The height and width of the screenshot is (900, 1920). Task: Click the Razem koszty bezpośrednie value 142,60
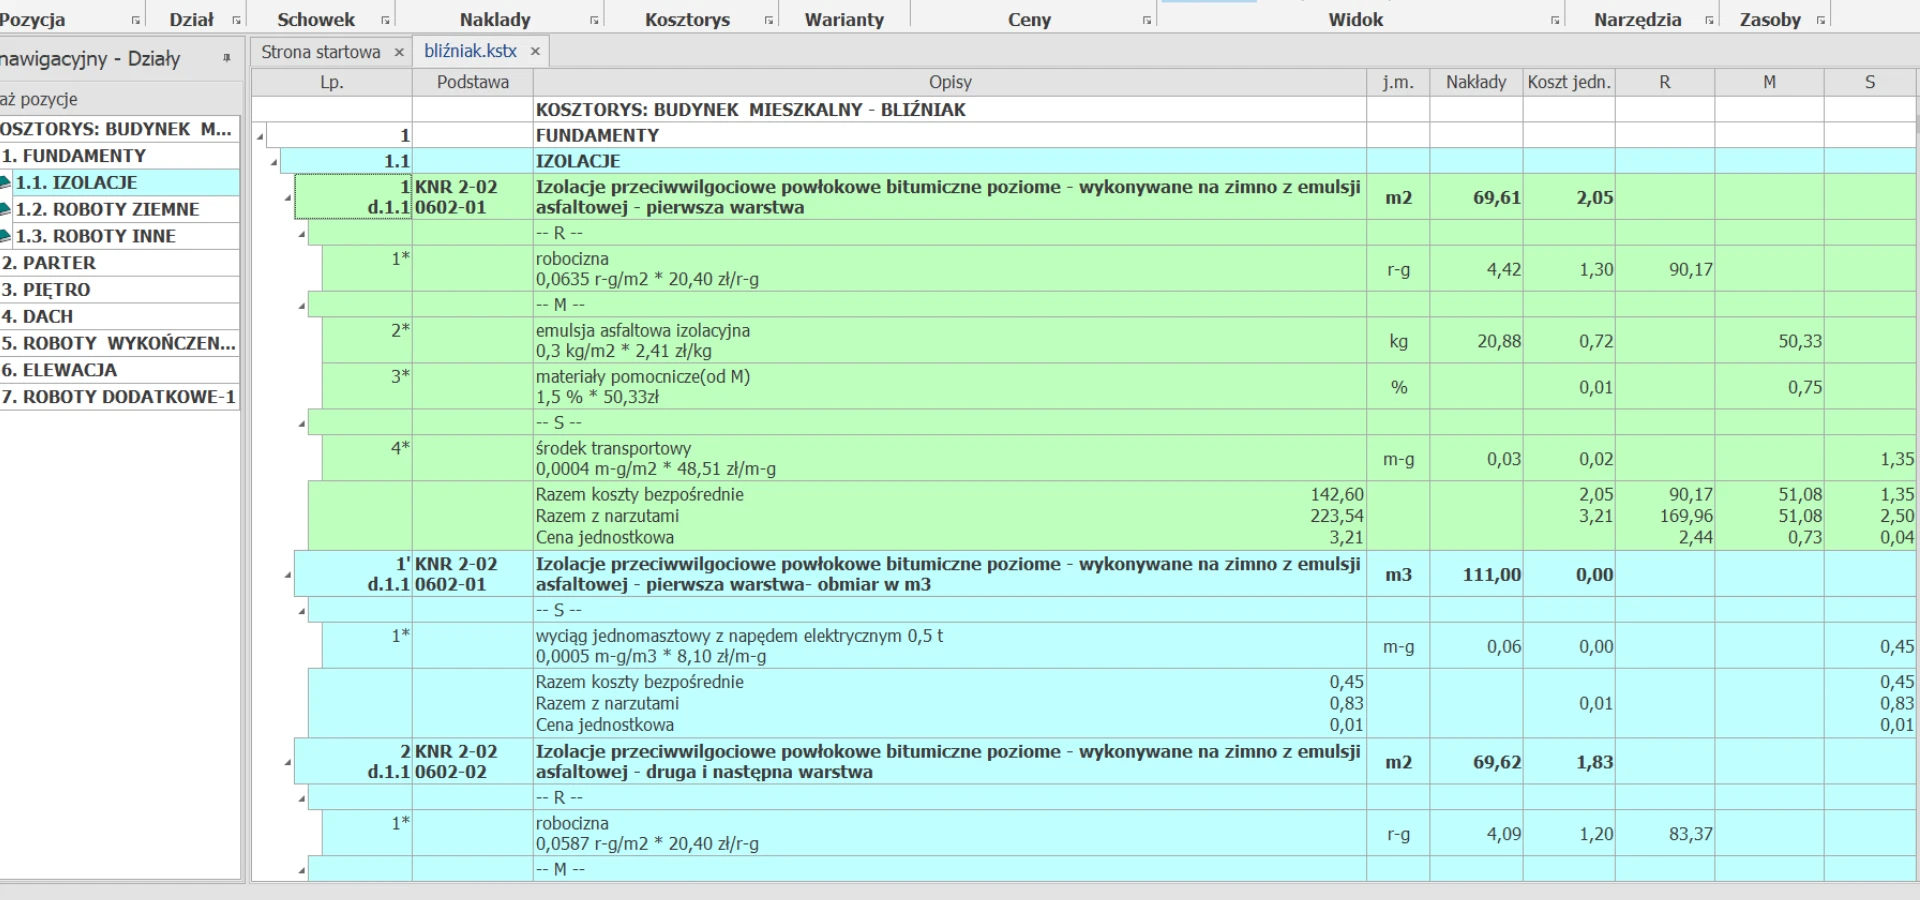1337,495
